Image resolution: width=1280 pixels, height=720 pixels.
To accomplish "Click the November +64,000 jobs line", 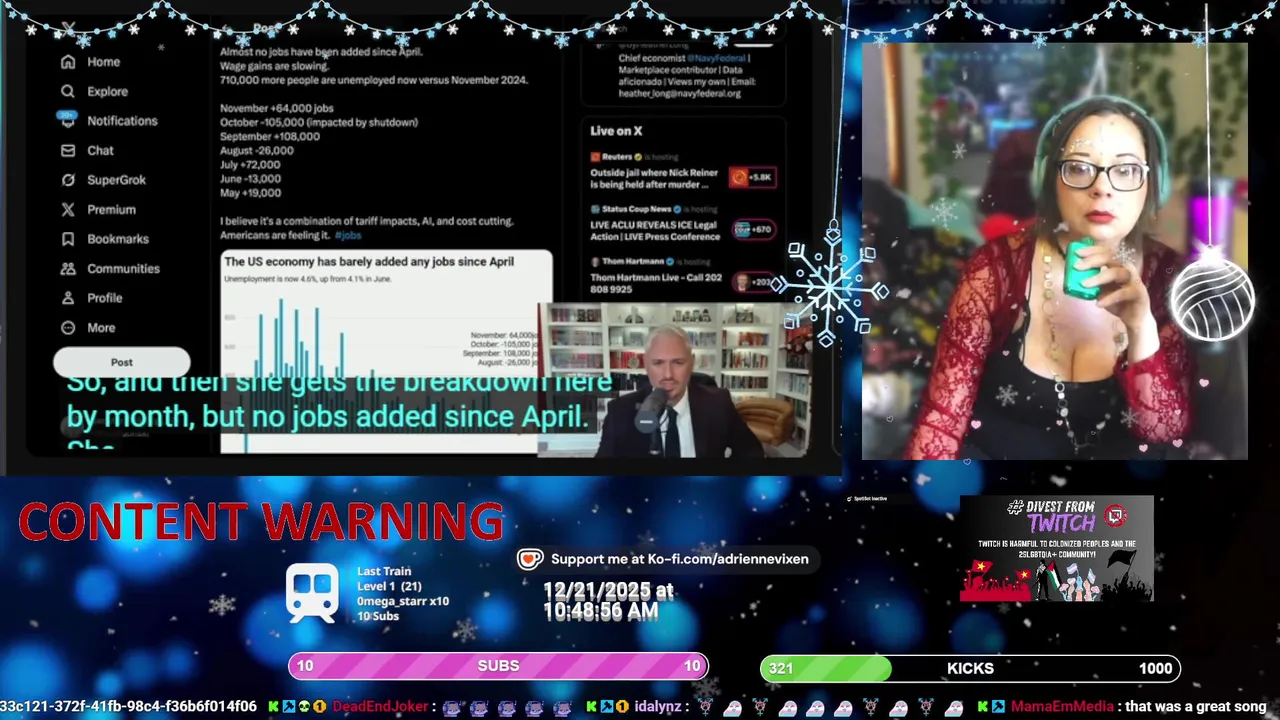I will pos(277,108).
